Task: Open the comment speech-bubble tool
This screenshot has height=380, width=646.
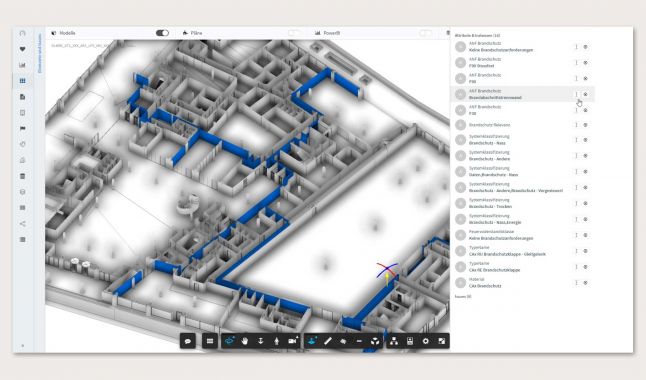Action: click(x=188, y=341)
